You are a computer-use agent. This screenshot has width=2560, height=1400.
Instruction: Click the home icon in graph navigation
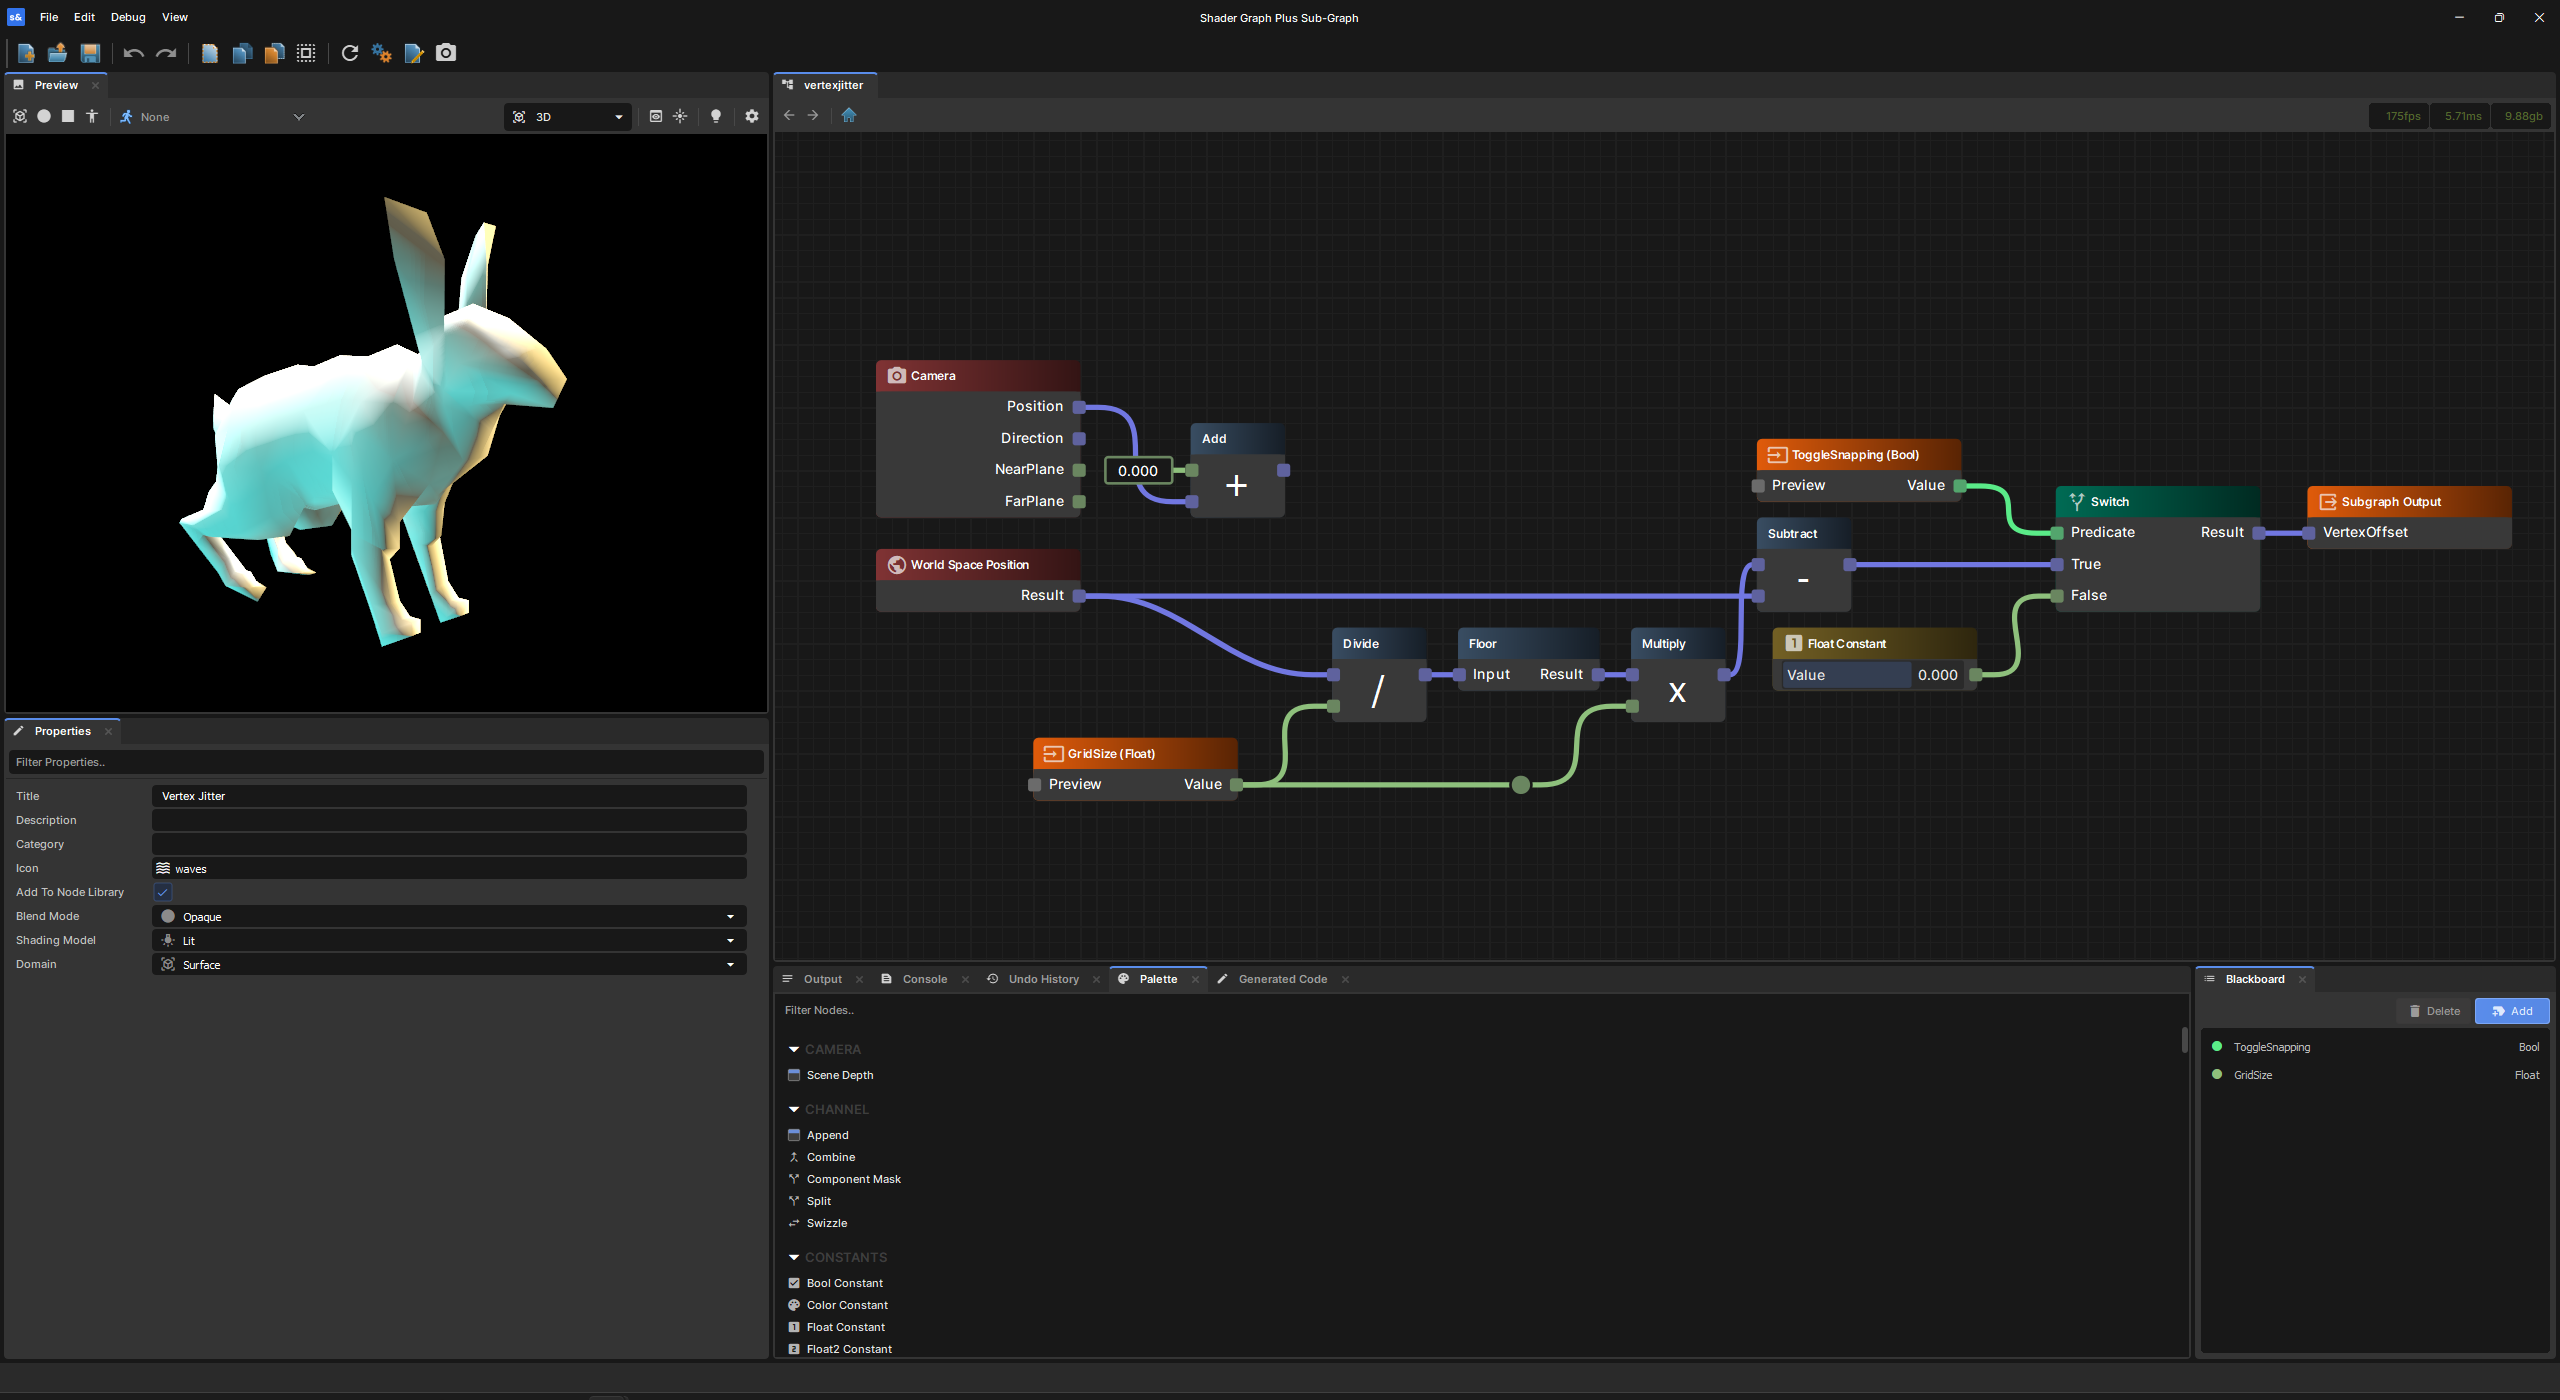pyautogui.click(x=849, y=115)
